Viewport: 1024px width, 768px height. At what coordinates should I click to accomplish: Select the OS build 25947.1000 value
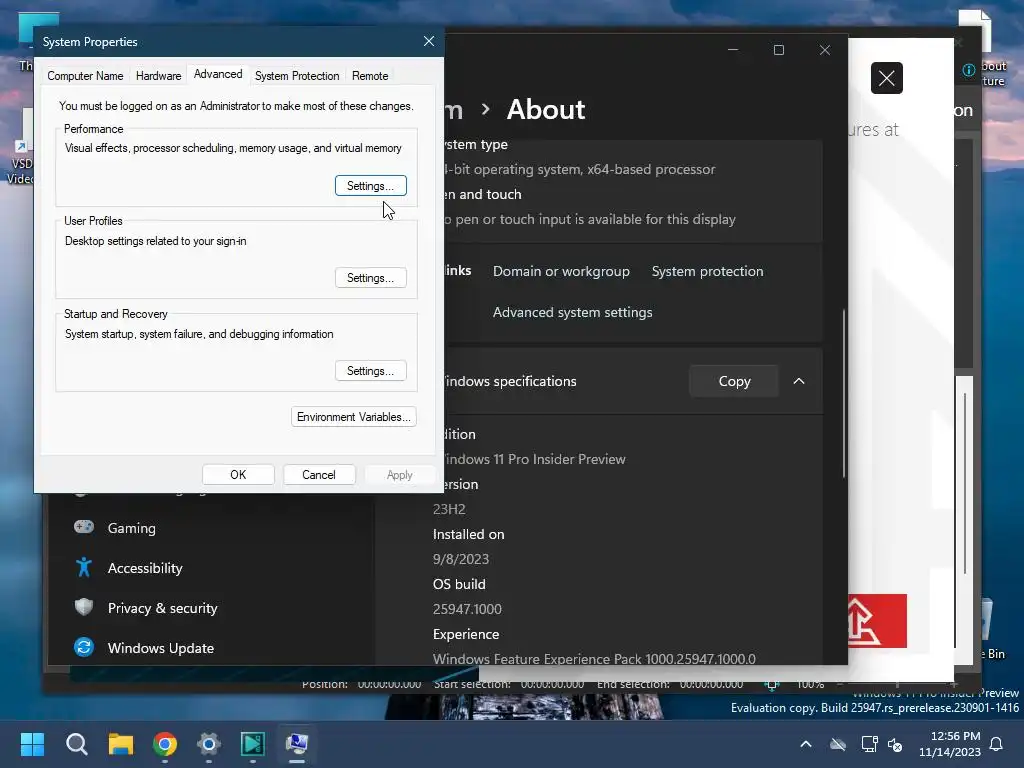click(467, 609)
